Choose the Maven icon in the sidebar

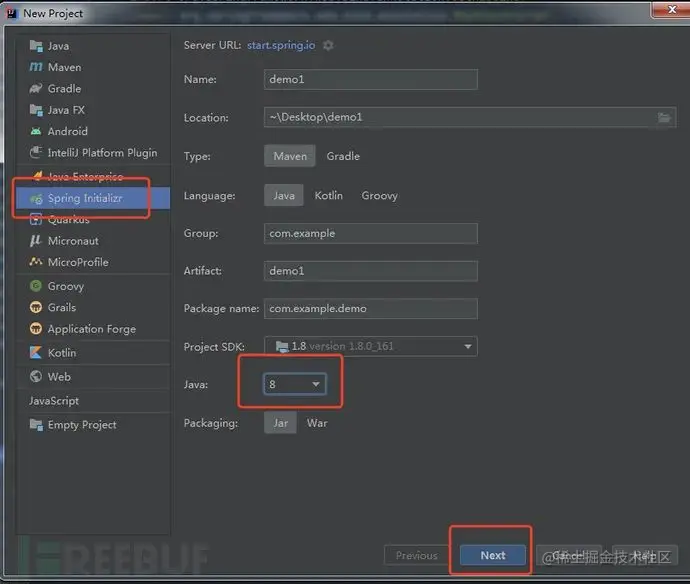(36, 67)
